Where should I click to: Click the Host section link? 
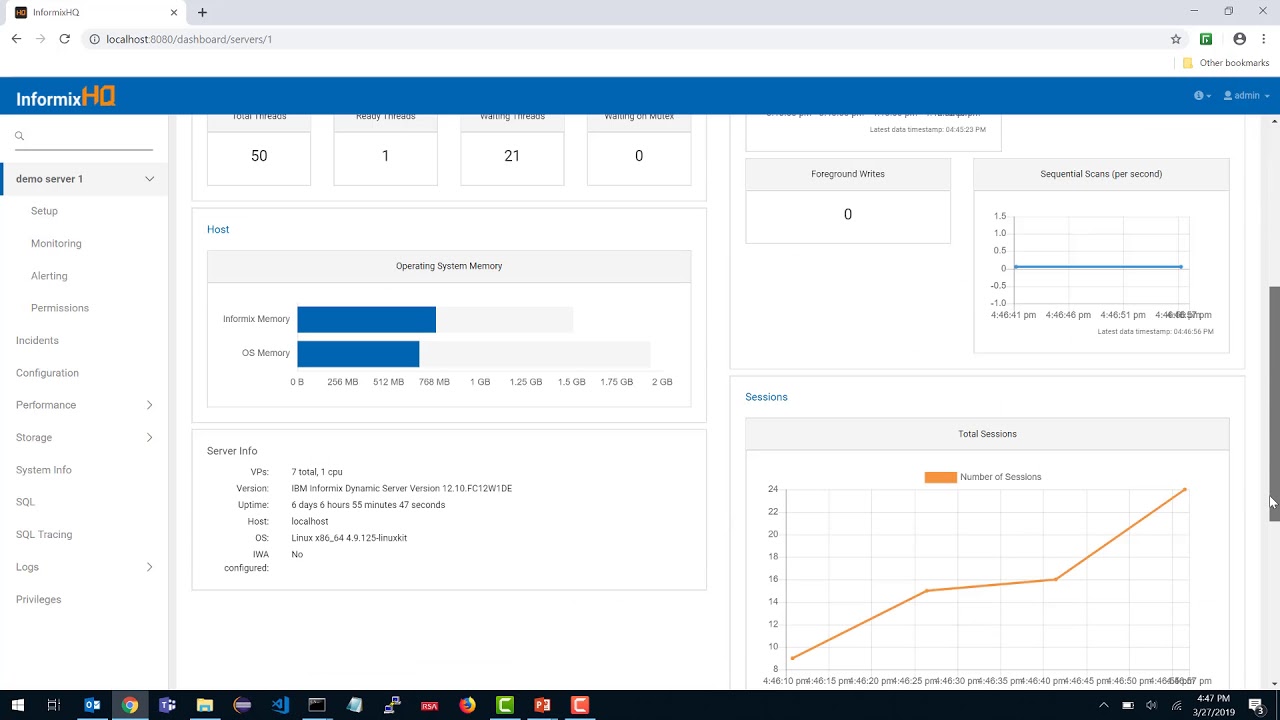coord(218,229)
